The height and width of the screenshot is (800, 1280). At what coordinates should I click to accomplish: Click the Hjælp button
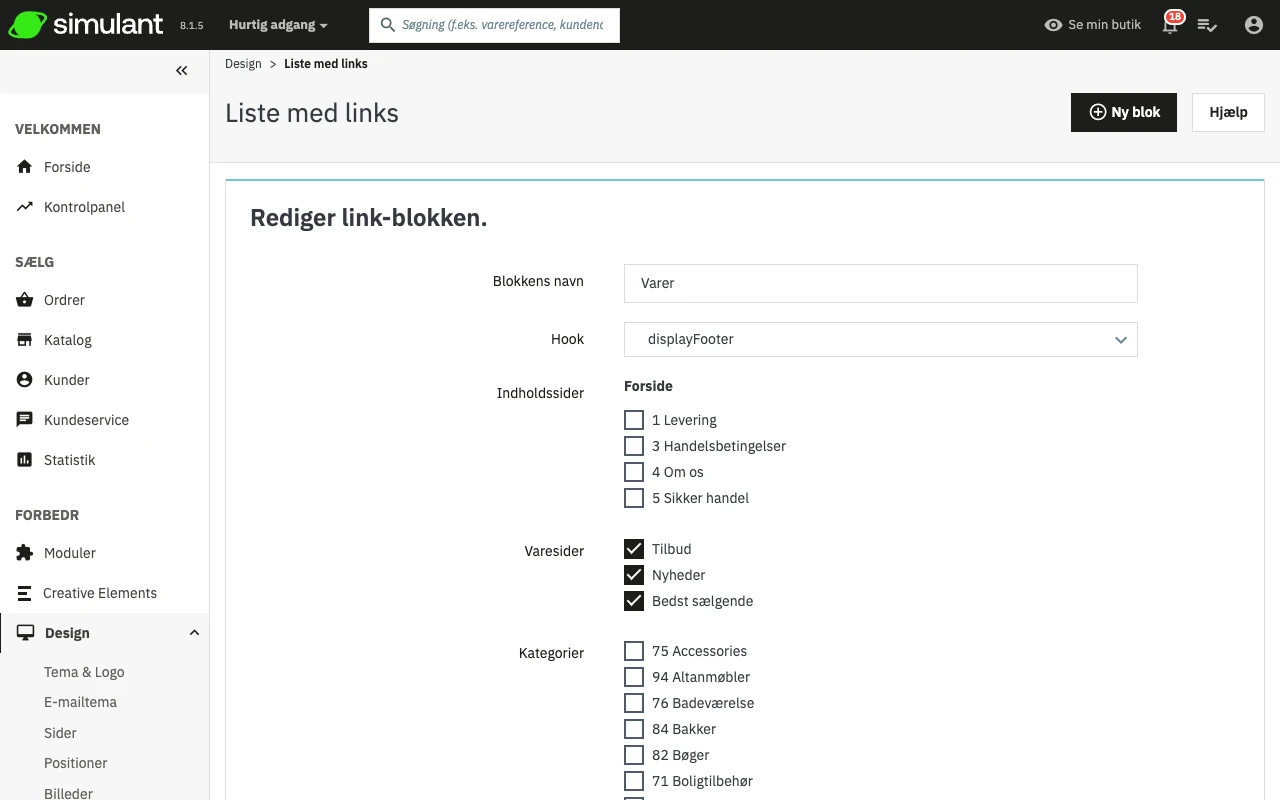click(1228, 113)
